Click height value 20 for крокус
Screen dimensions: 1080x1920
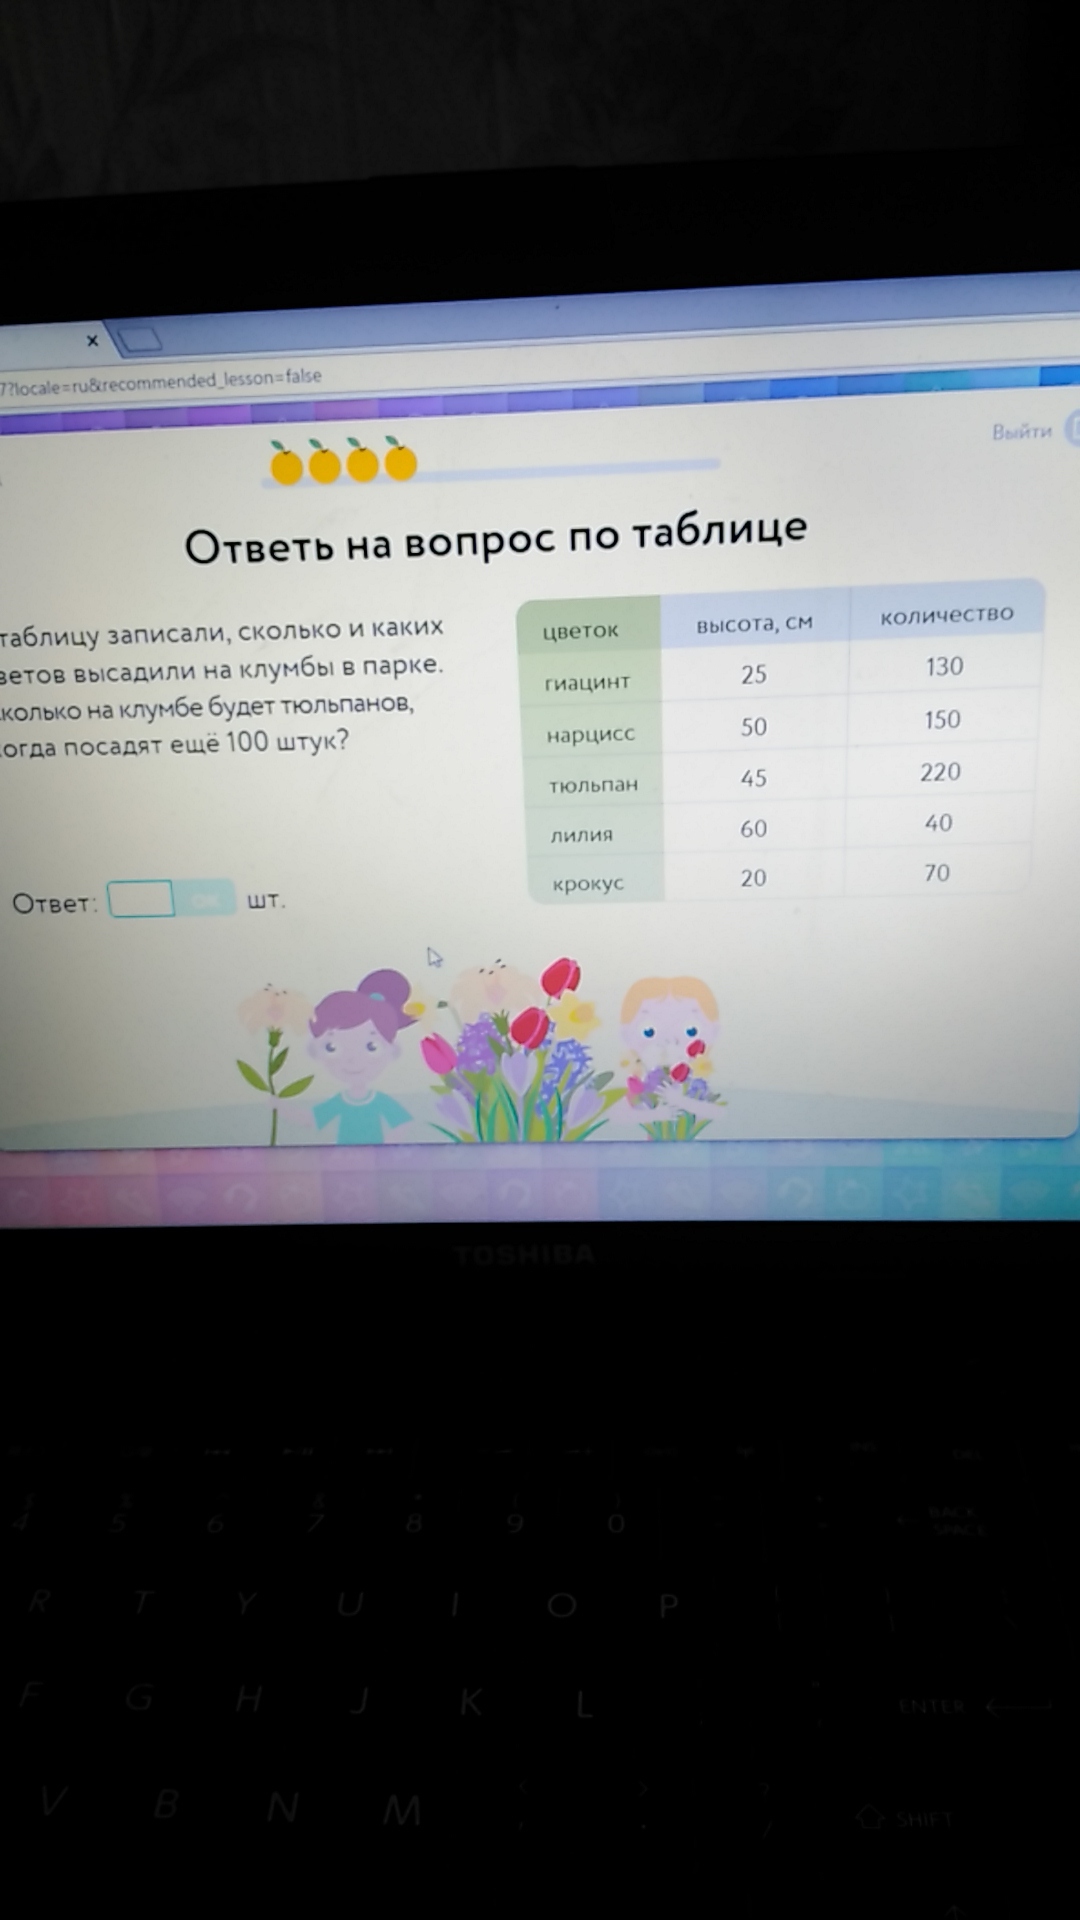coord(753,878)
